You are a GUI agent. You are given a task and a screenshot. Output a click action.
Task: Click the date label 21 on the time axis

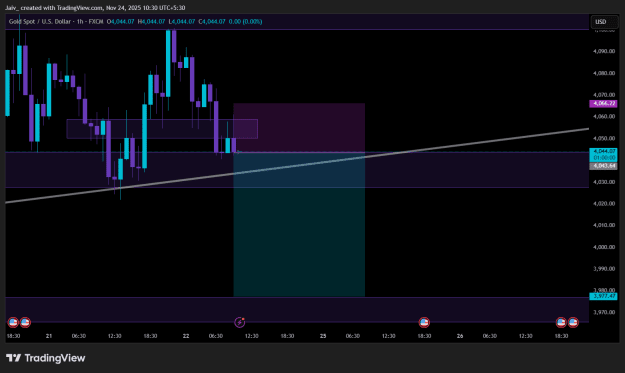pyautogui.click(x=49, y=336)
